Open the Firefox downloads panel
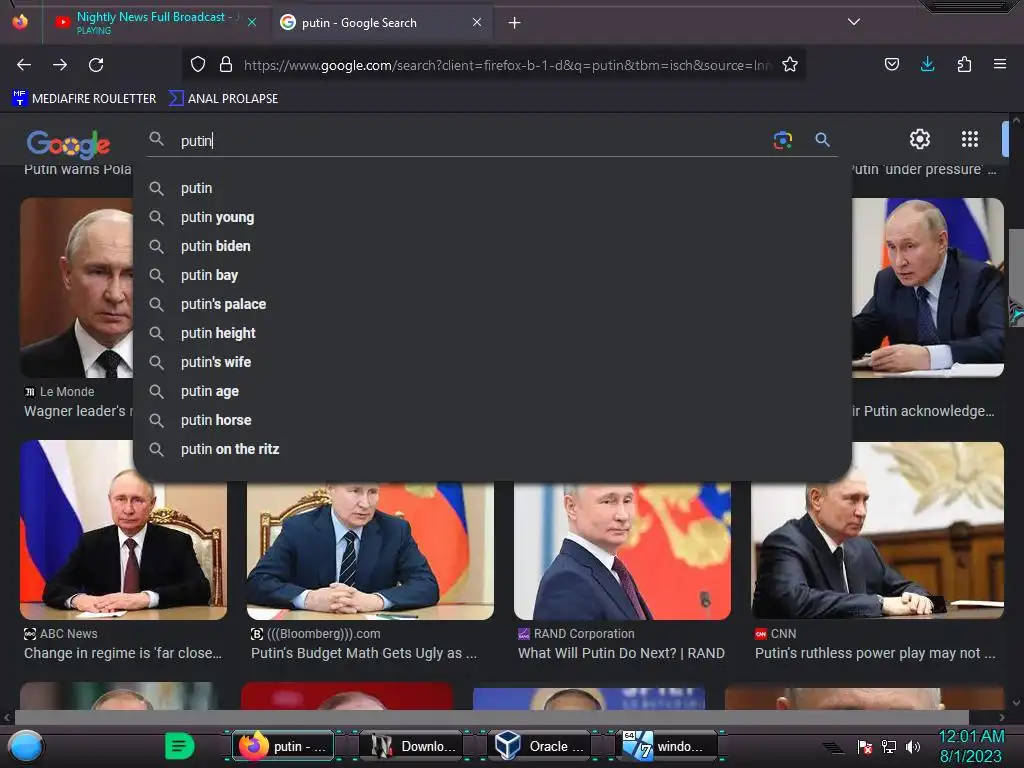This screenshot has height=768, width=1024. 927,64
